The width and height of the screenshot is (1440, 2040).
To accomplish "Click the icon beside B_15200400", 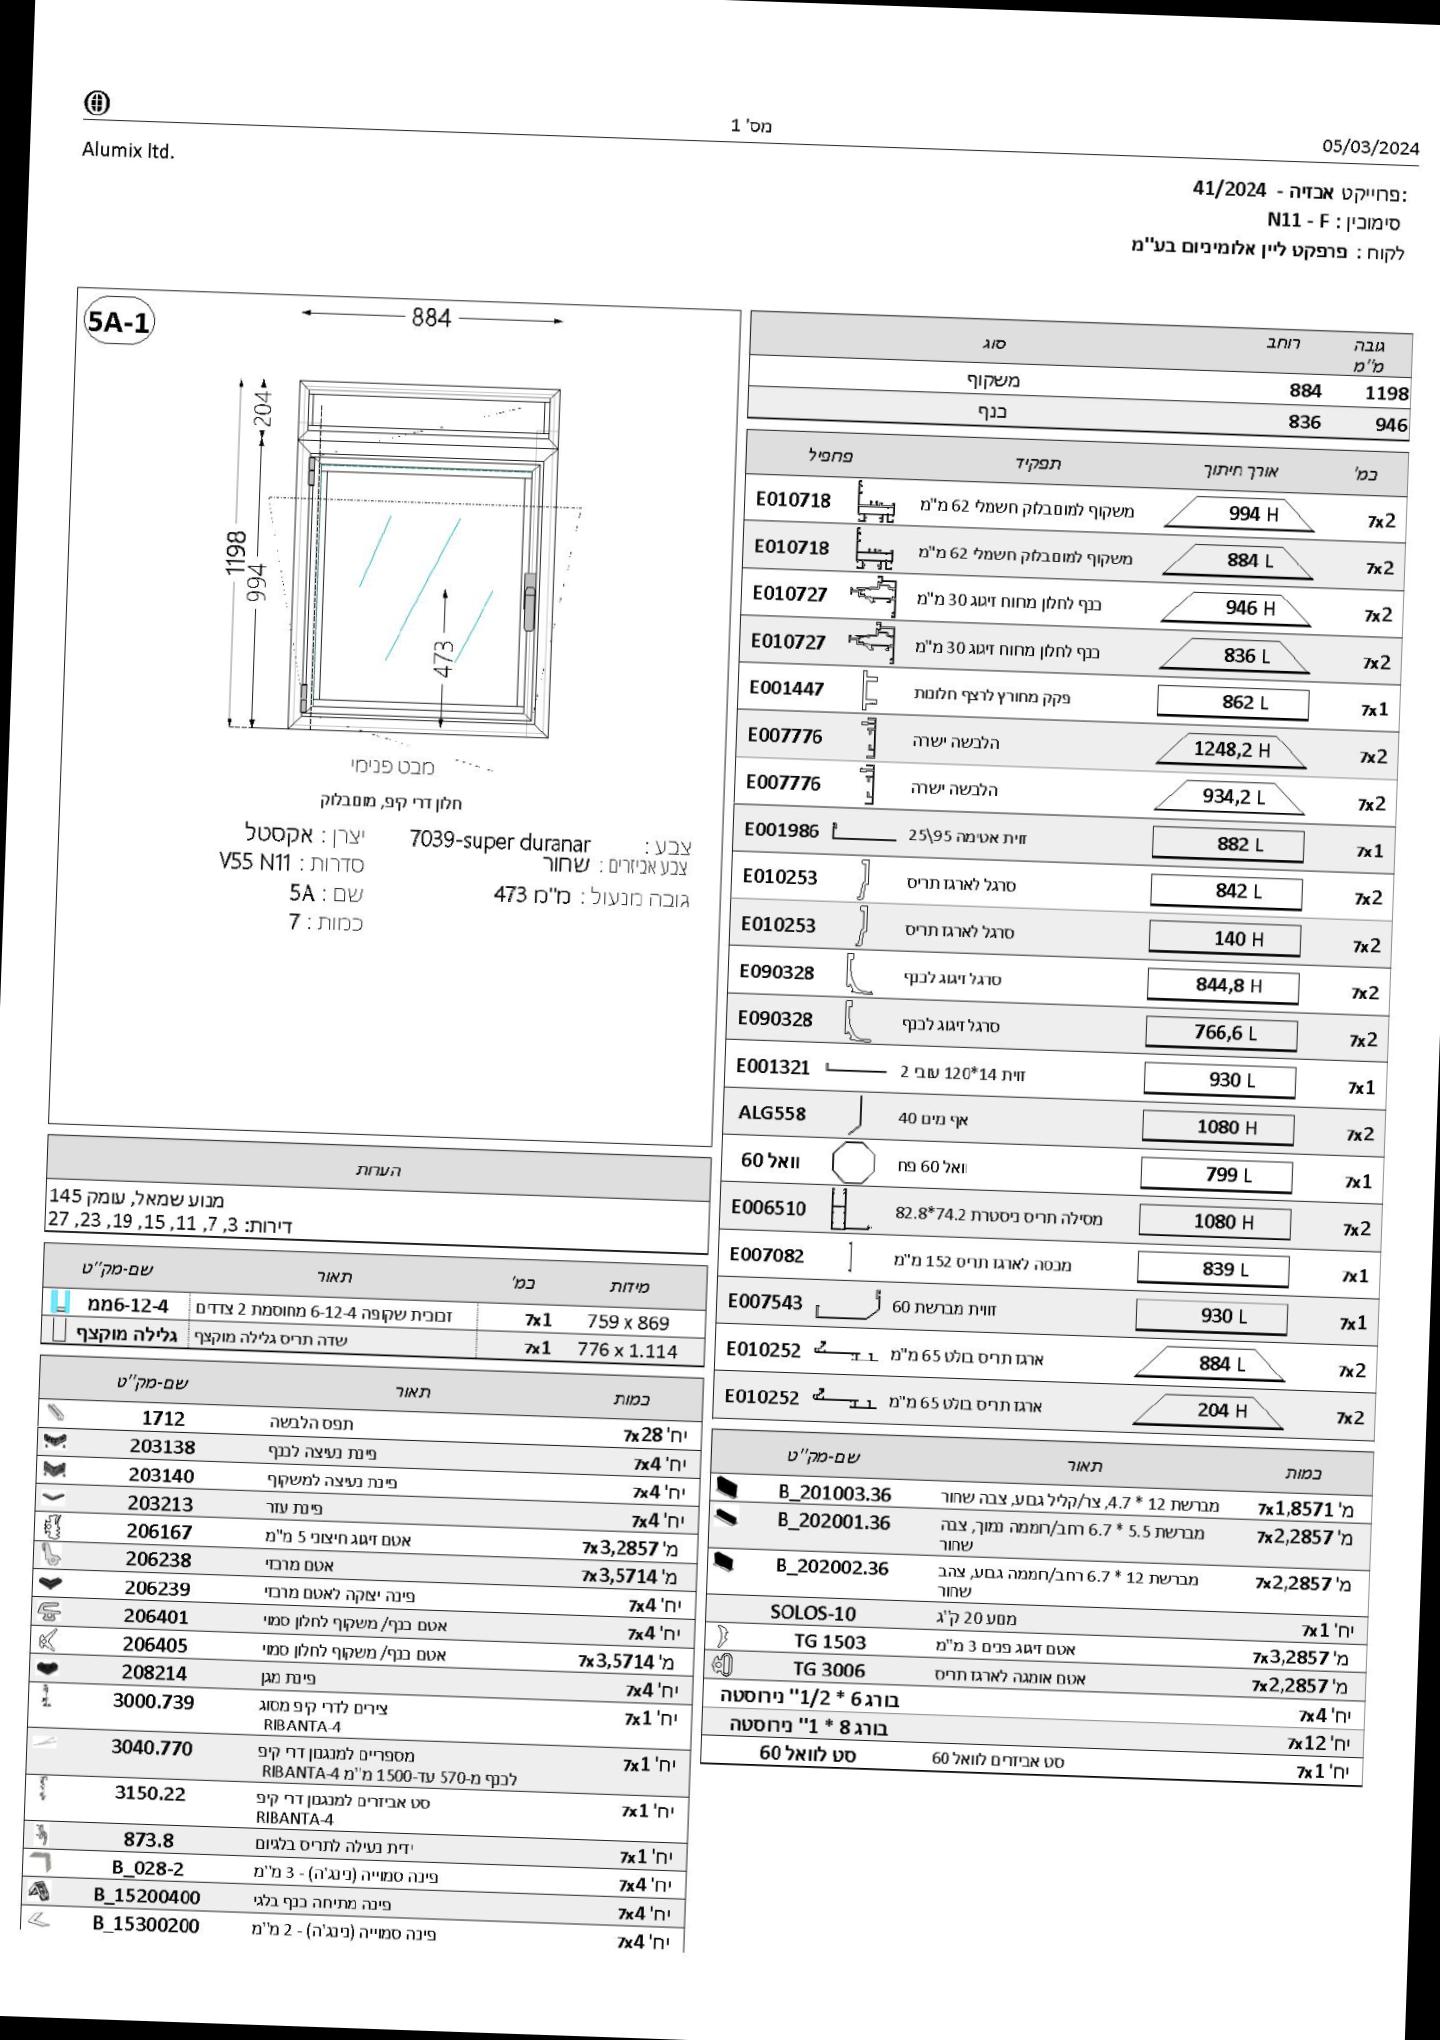I will [x=39, y=1890].
